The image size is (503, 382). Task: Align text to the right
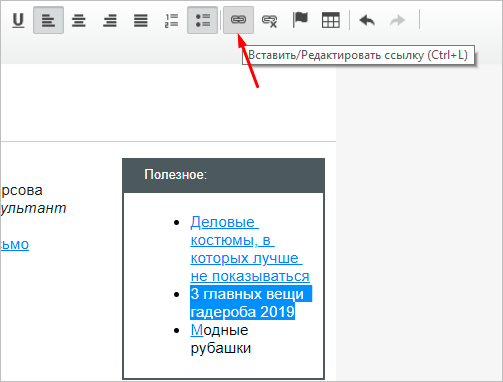click(x=110, y=20)
